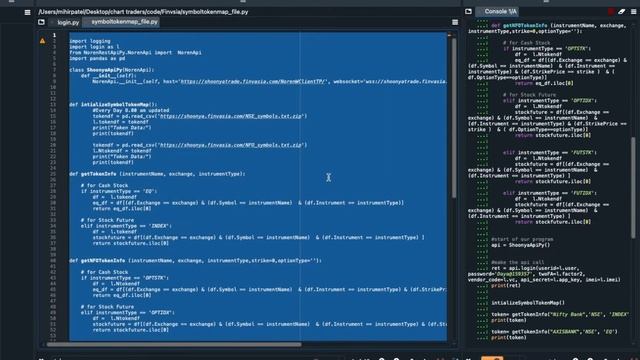Click the 'import logging' line in the editor
This screenshot has height=360, width=640.
click(90, 41)
